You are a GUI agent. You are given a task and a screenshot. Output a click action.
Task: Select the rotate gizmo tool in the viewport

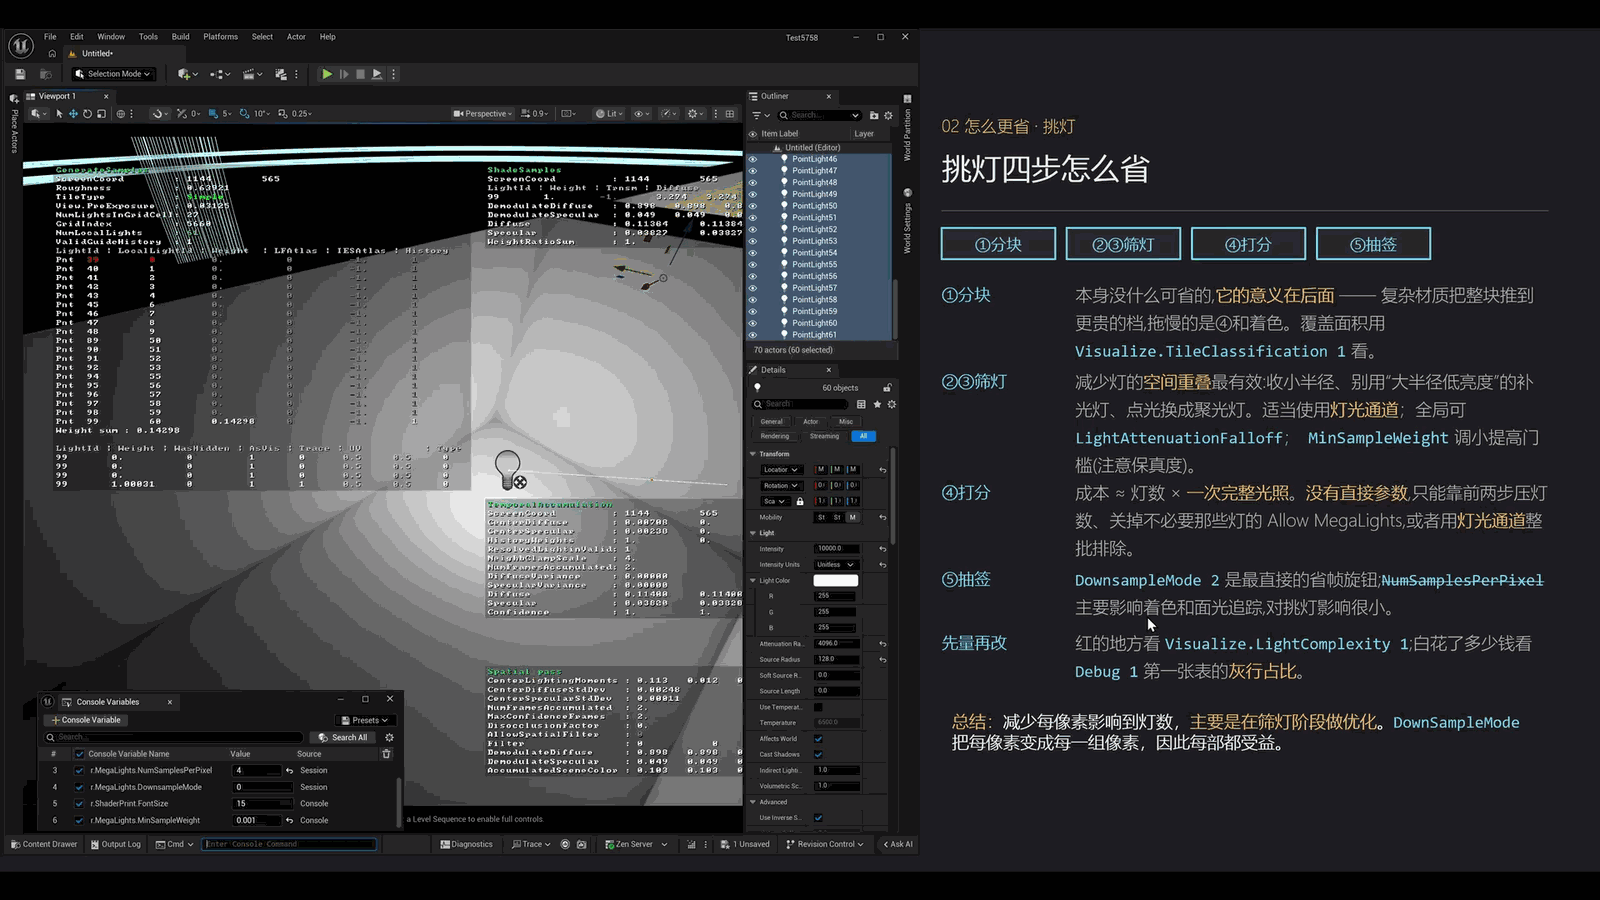click(x=87, y=114)
